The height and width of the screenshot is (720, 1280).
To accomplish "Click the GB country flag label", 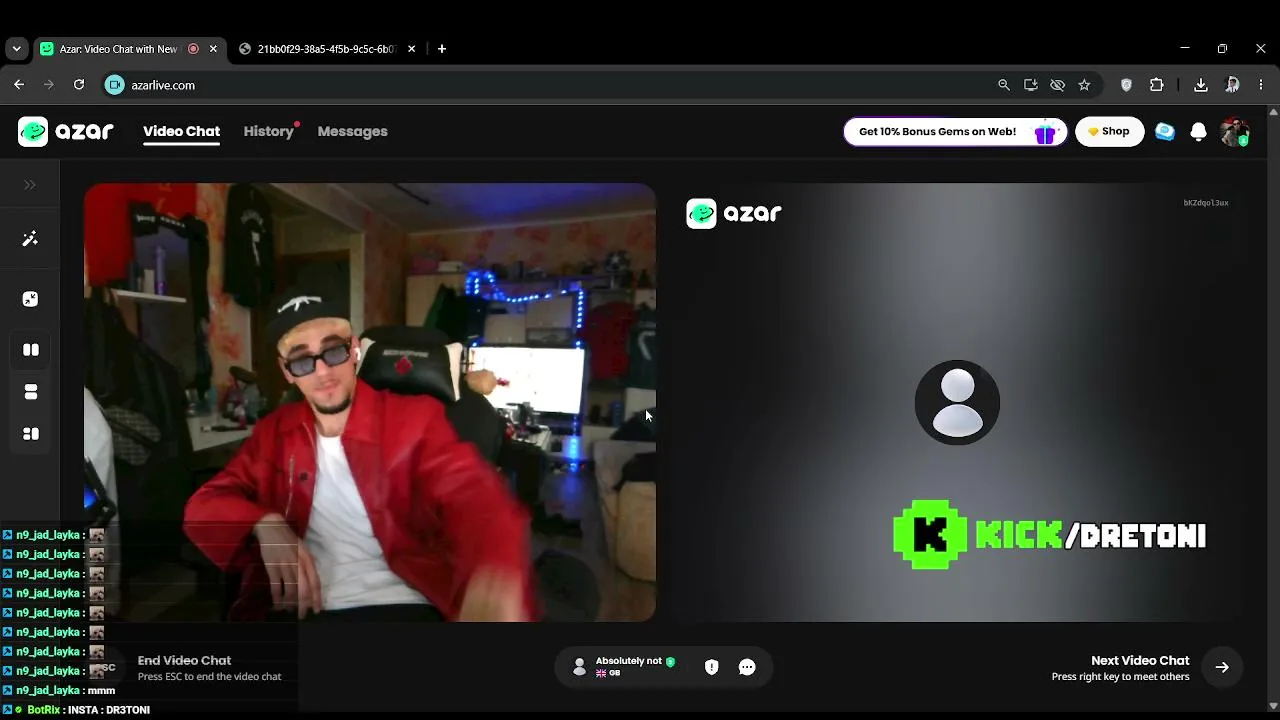I will coord(608,673).
